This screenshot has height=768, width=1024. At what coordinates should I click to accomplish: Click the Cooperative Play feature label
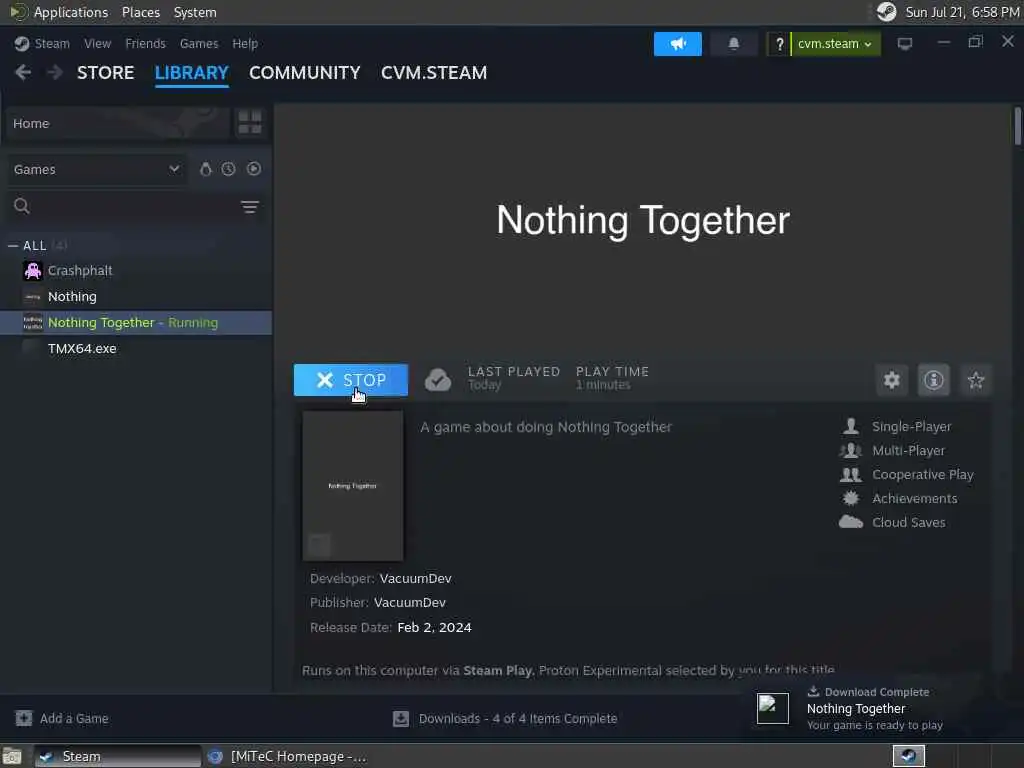923,475
